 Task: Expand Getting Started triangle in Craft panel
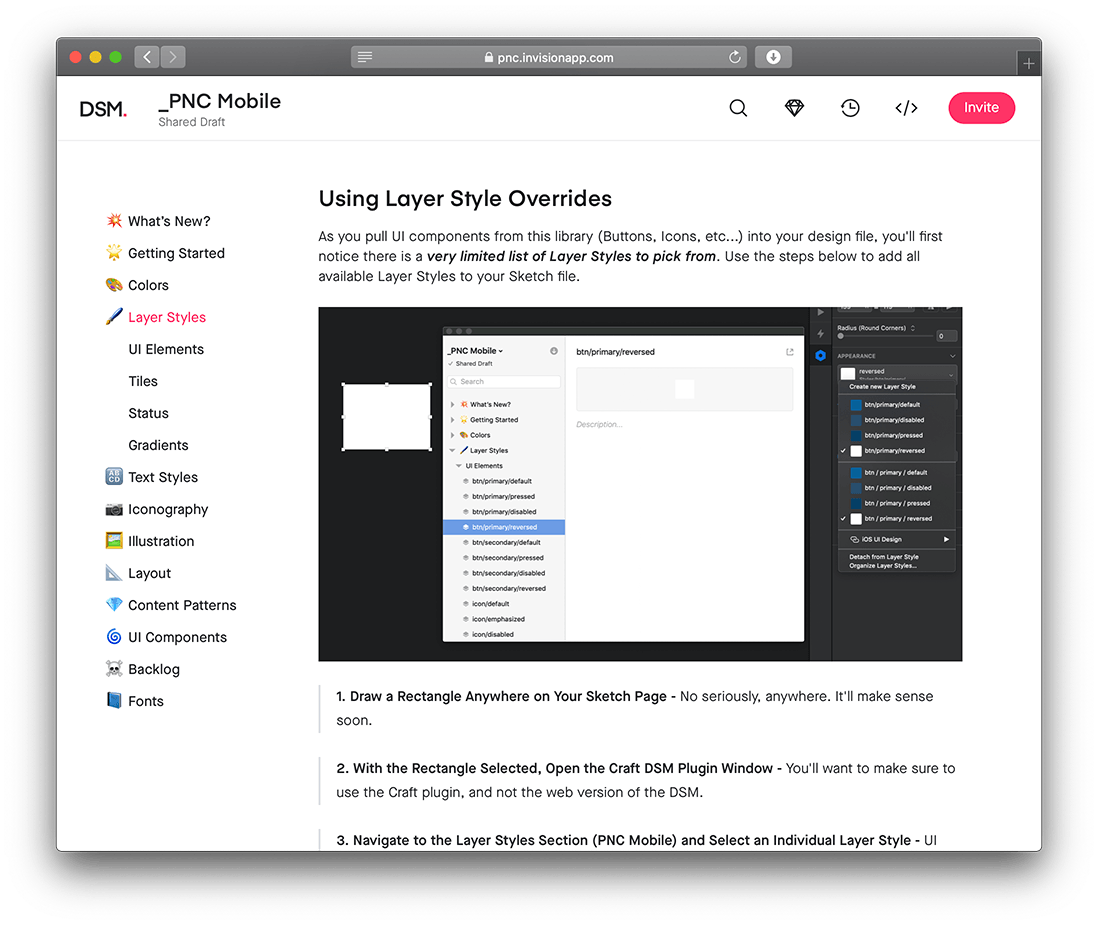point(453,420)
